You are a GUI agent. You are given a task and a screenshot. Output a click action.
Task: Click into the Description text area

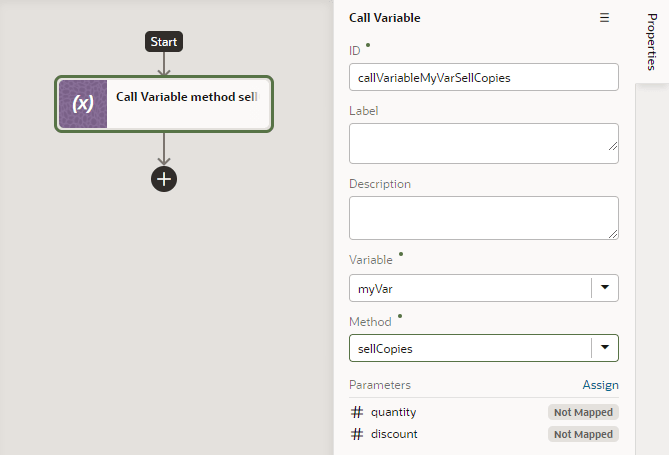483,217
